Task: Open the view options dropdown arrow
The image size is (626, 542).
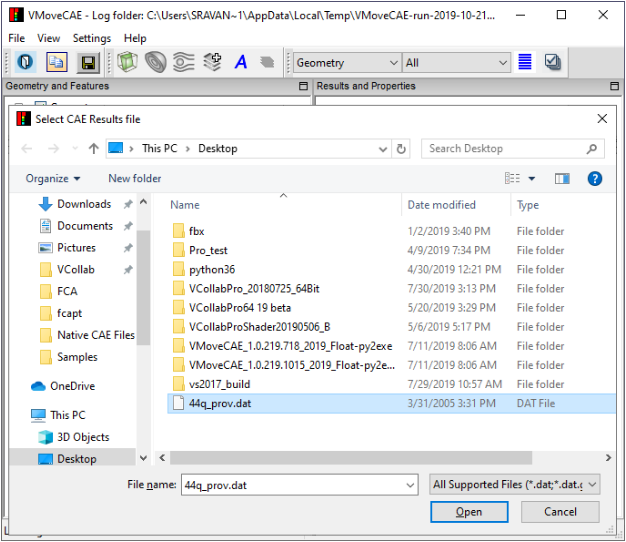Action: coord(531,178)
